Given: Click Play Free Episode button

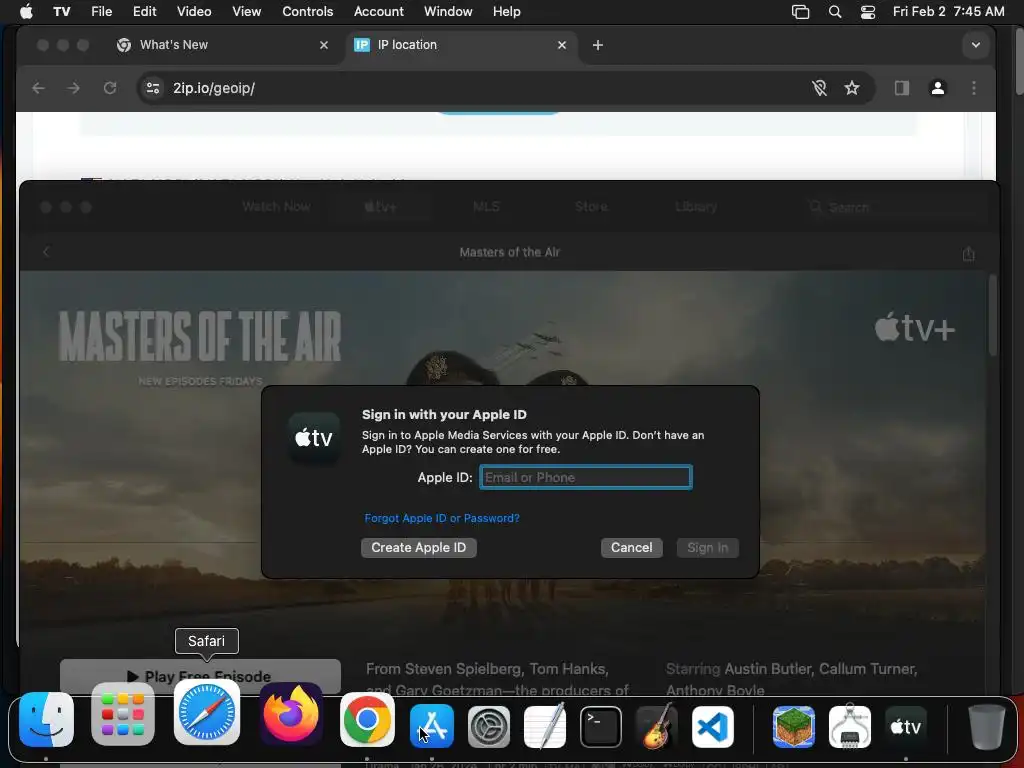Looking at the screenshot, I should 200,677.
